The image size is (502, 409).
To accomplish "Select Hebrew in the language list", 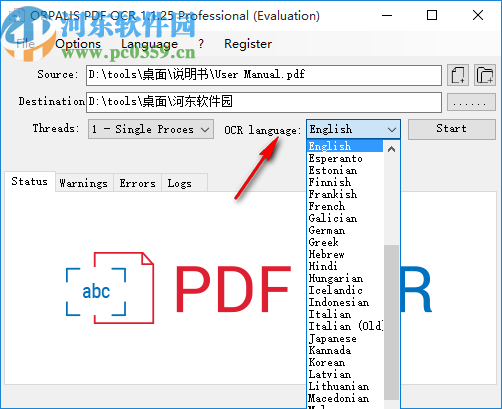I will pyautogui.click(x=345, y=254).
